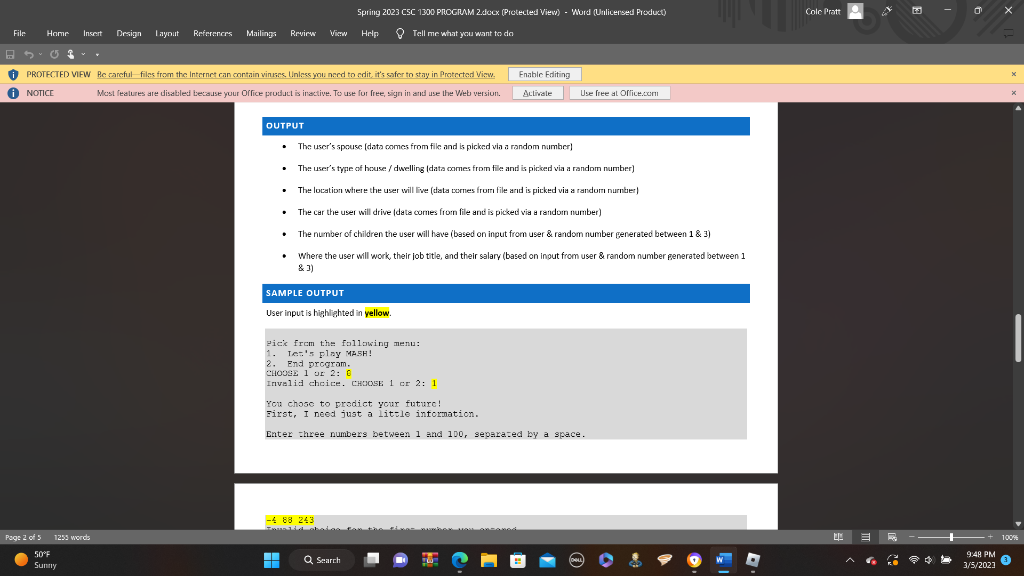Screen dimensions: 1024x576
Task: Open the Windows Start menu
Action: (272, 560)
